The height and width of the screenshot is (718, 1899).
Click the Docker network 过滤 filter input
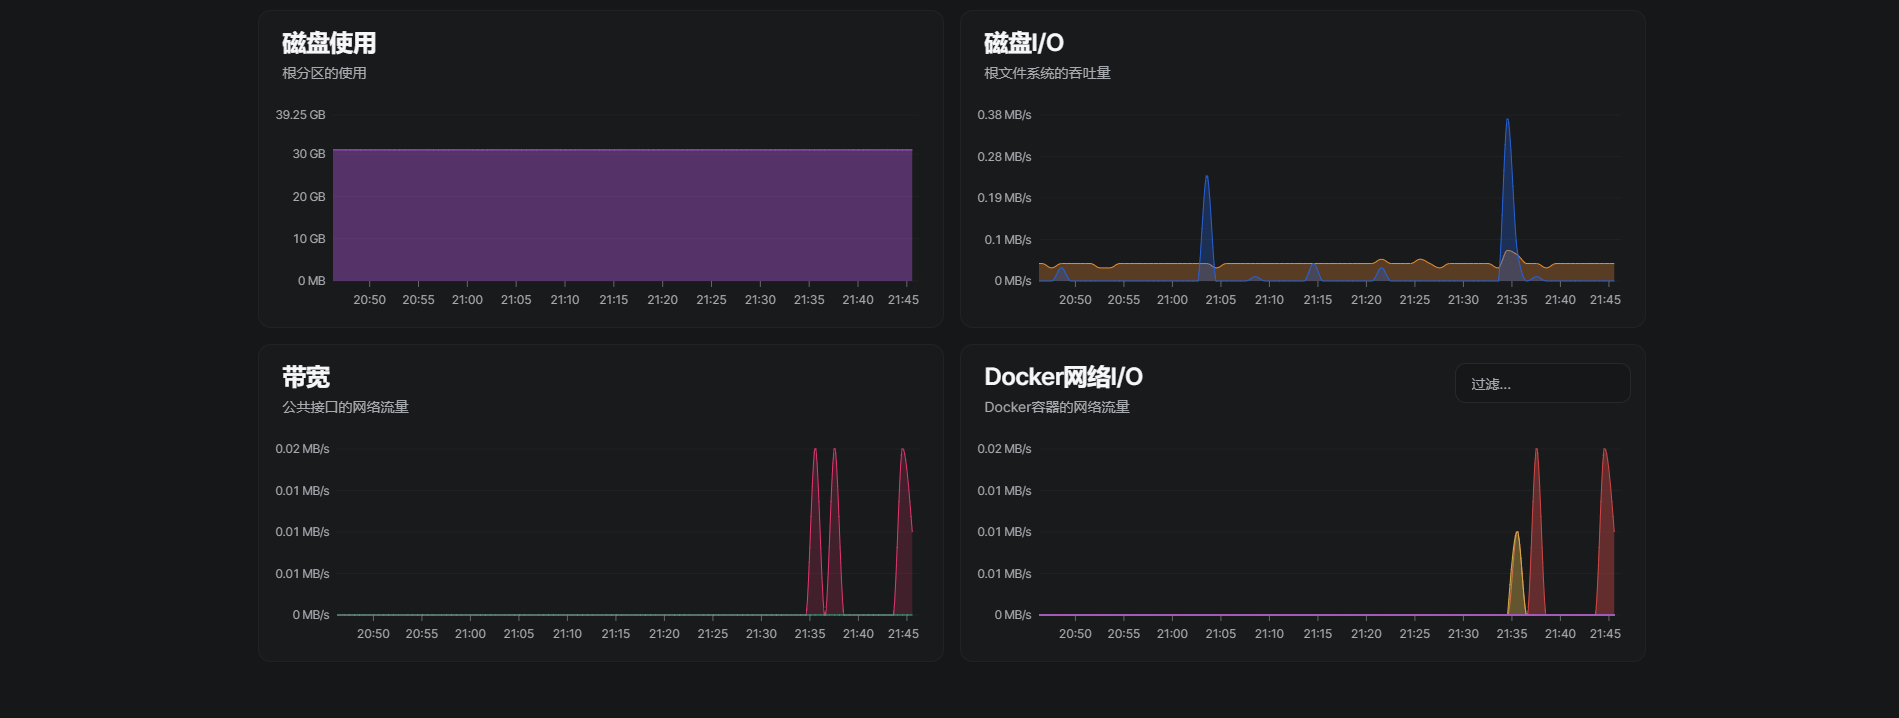tap(1541, 384)
